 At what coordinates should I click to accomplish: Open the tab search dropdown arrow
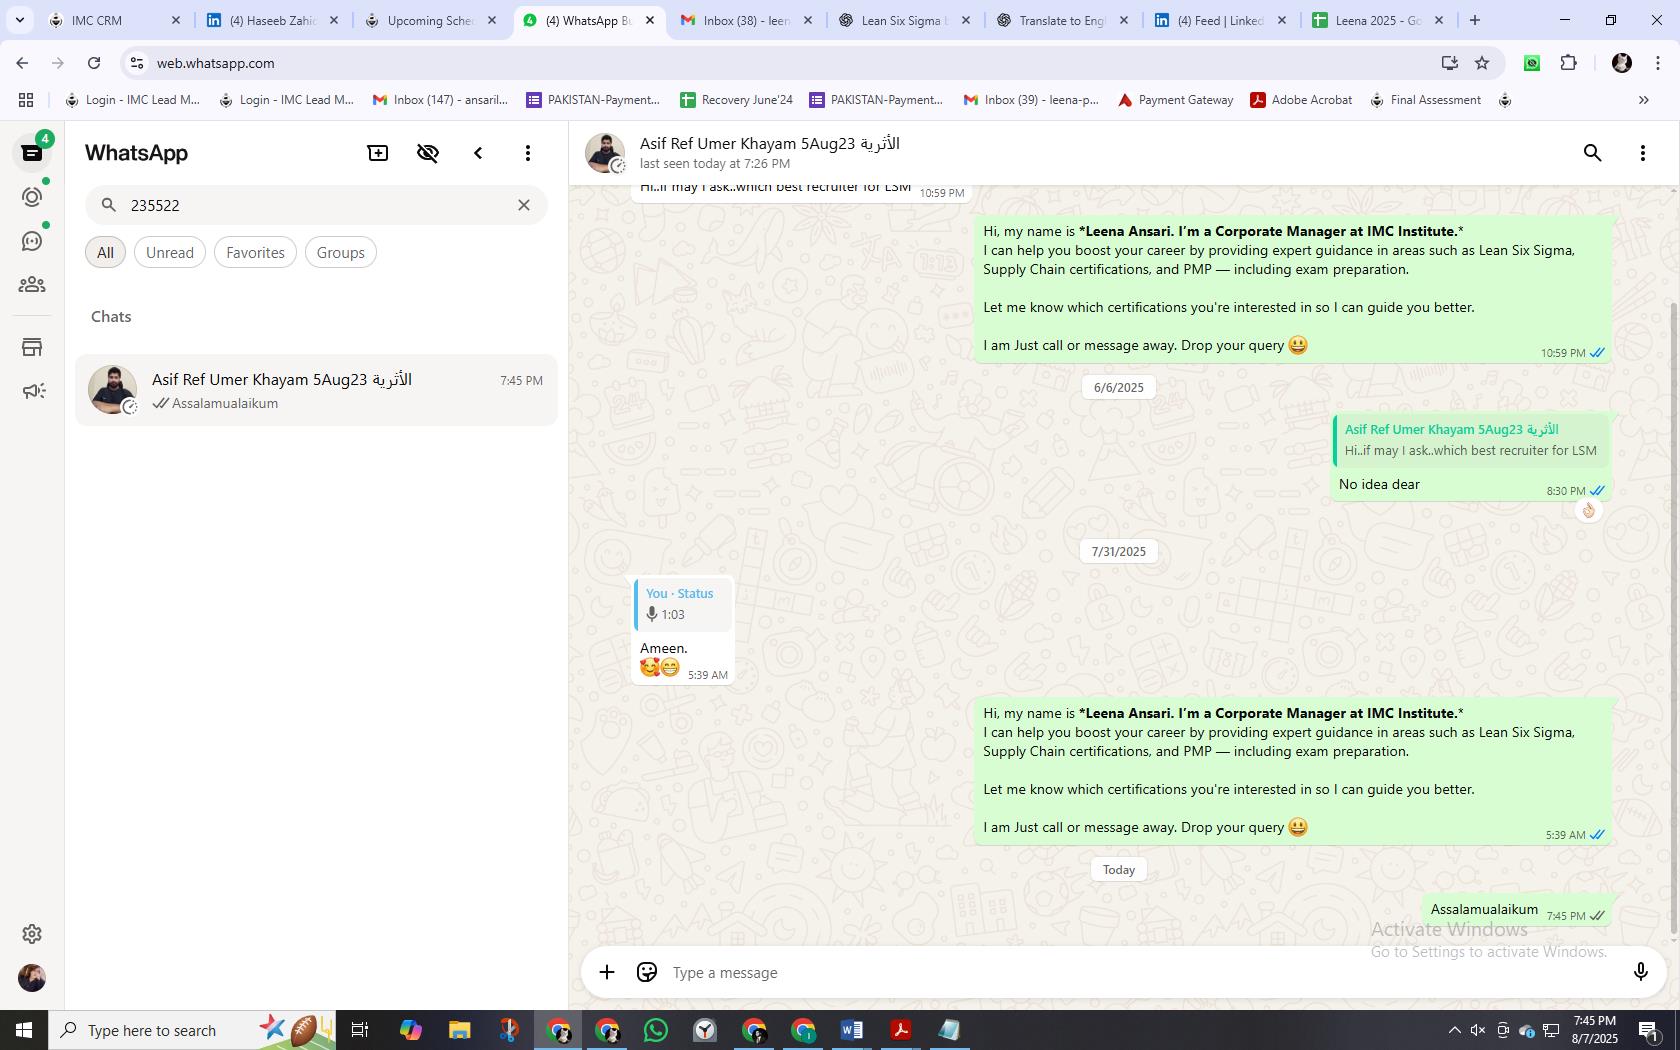coord(19,20)
